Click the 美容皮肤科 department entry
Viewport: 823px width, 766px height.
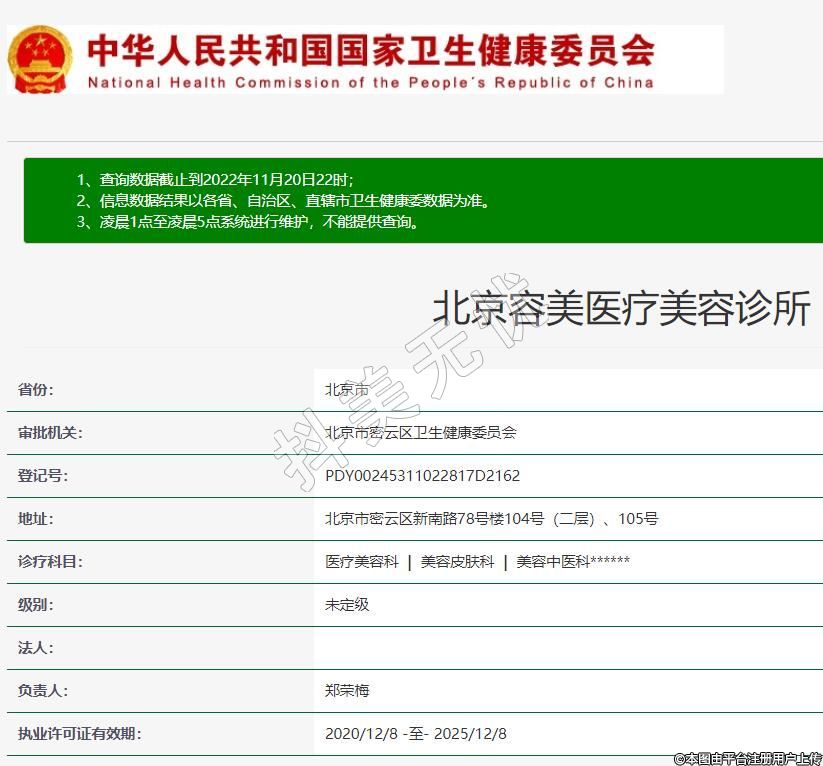(x=457, y=562)
